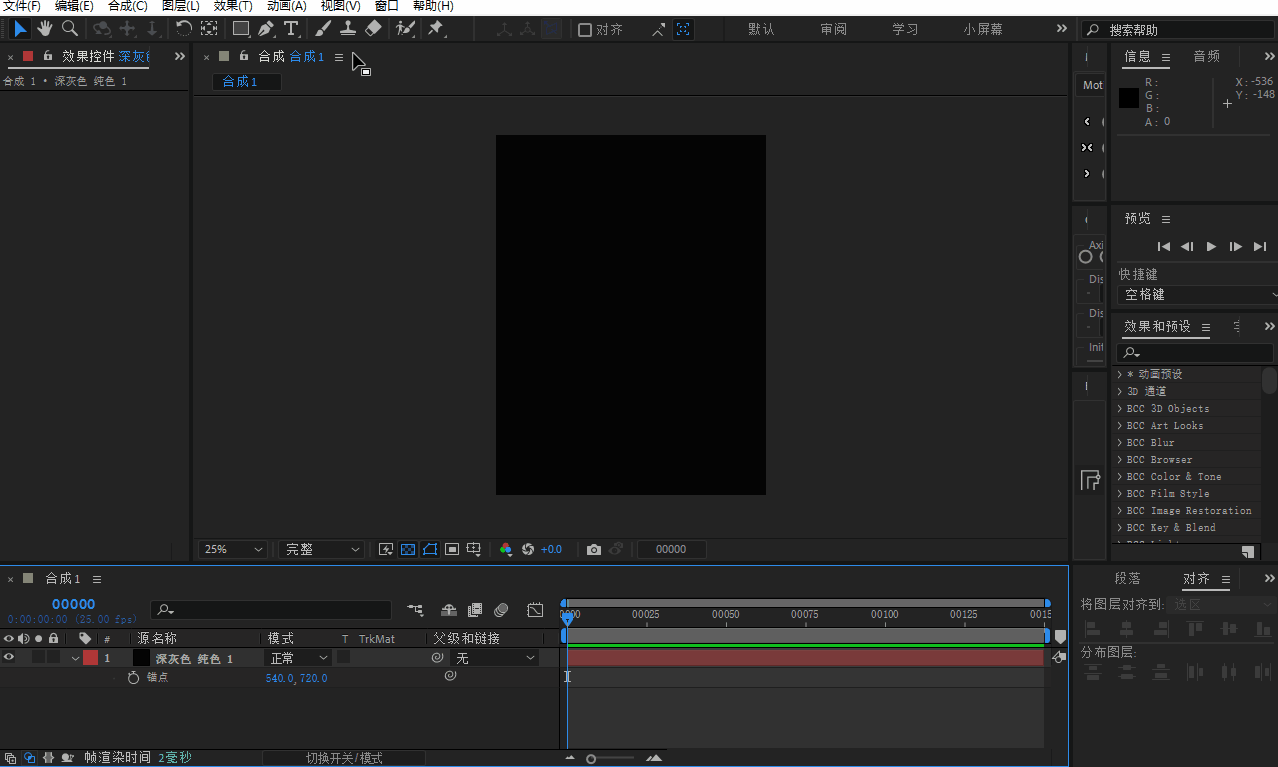Screen dimensions: 1278x767
Task: Click the 切换开关/模式 button
Action: point(343,758)
